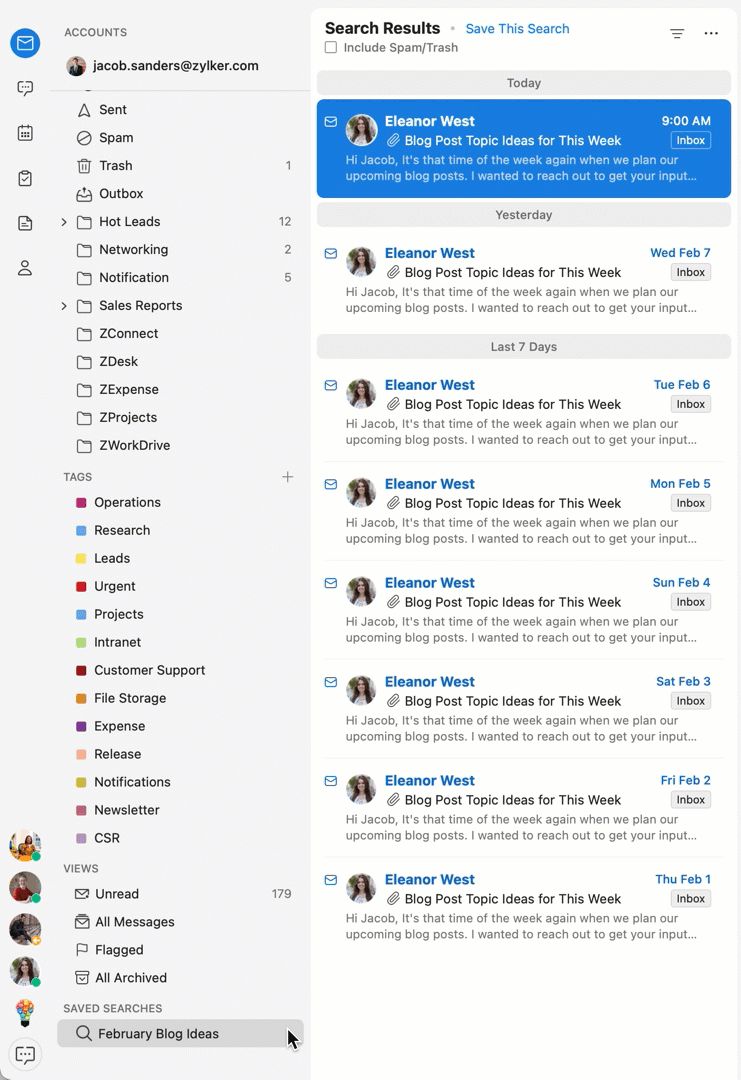This screenshot has height=1080, width=741.
Task: Select the CSR tag
Action: 180,838
